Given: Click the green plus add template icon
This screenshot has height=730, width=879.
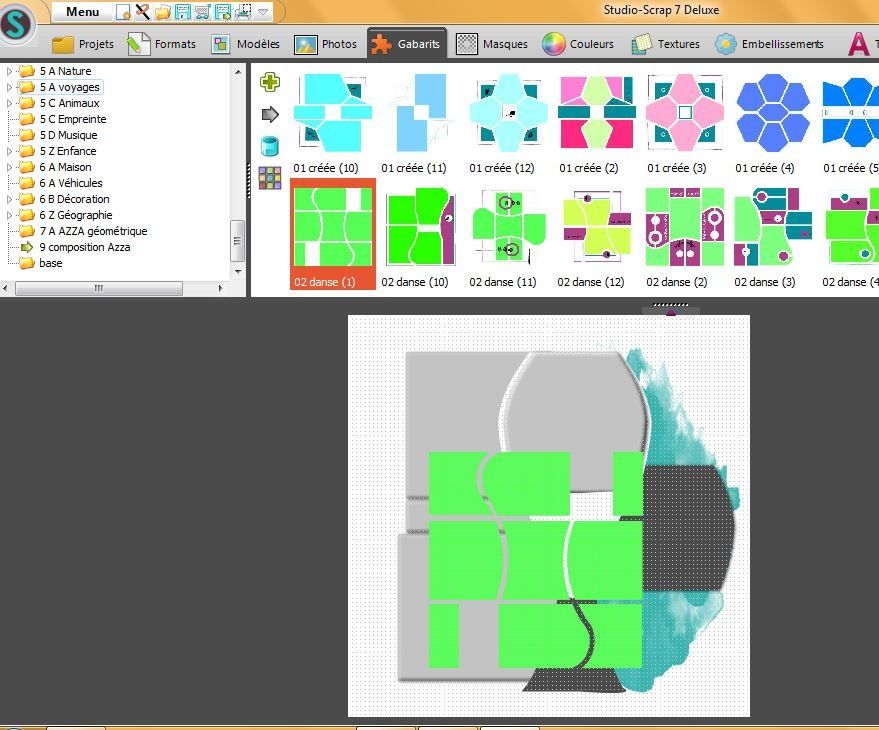Looking at the screenshot, I should point(270,82).
